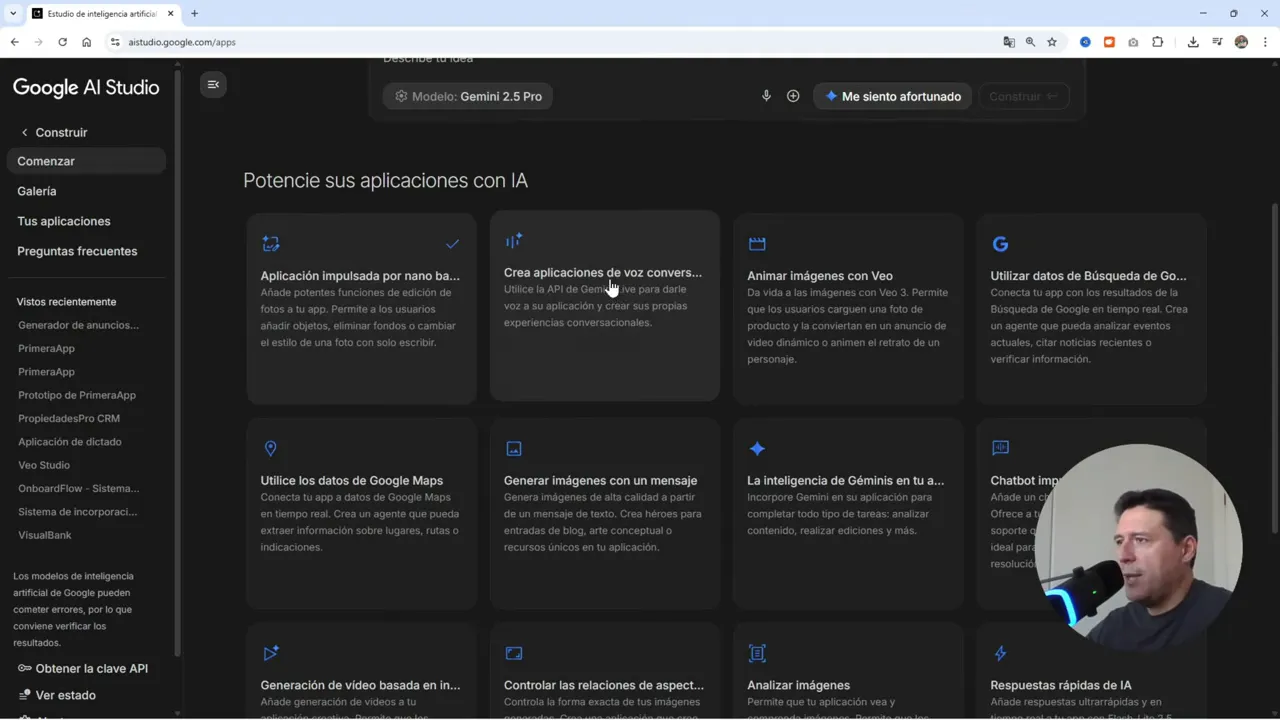Select the microphone icon to dictate idea
Screen dimensions: 1280x720
766,96
